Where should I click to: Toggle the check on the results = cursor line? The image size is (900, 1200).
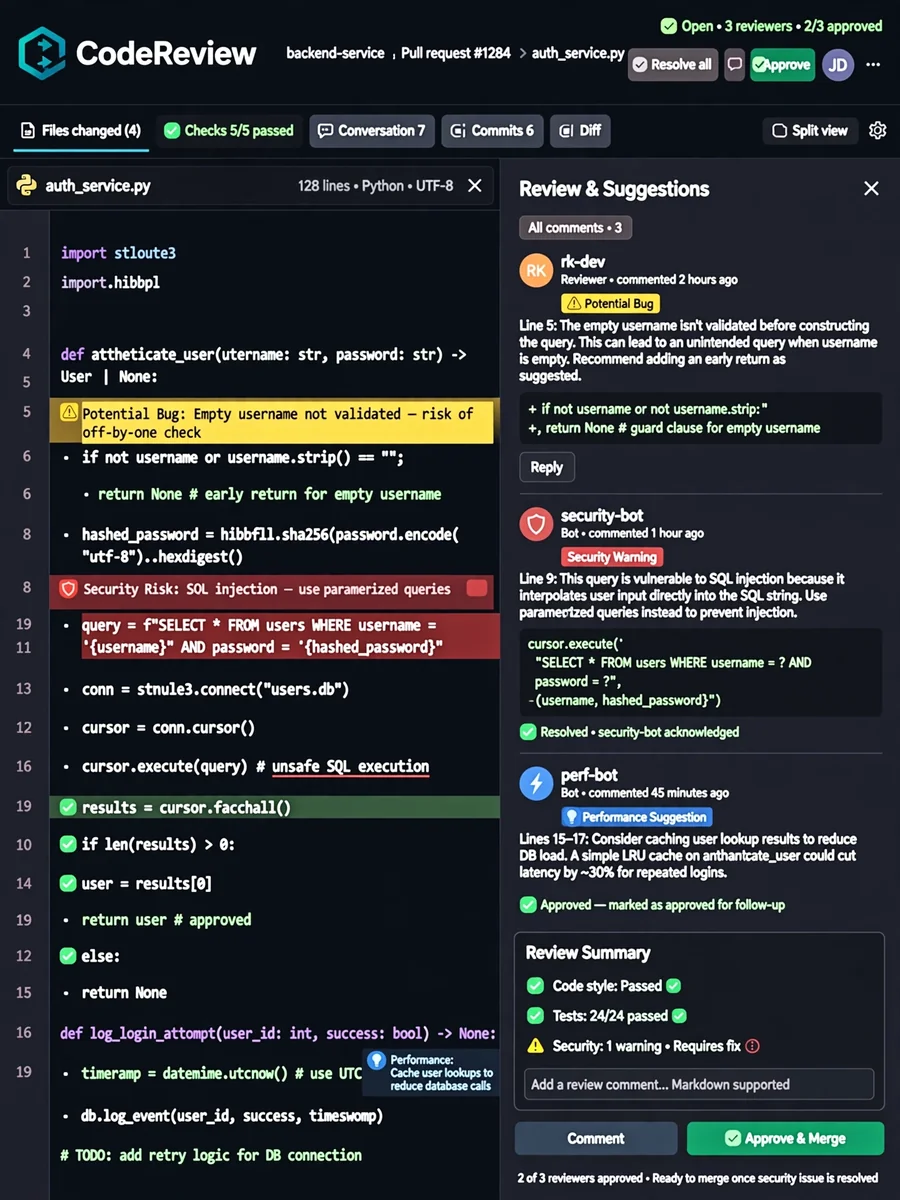click(68, 807)
